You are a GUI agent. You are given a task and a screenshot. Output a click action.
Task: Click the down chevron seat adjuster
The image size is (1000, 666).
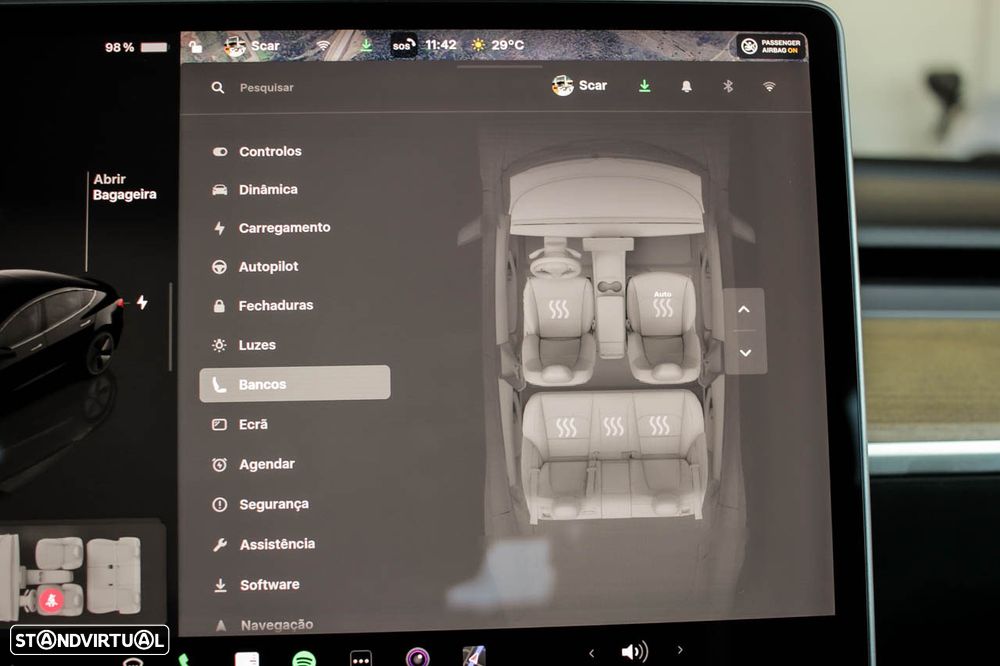click(x=745, y=353)
